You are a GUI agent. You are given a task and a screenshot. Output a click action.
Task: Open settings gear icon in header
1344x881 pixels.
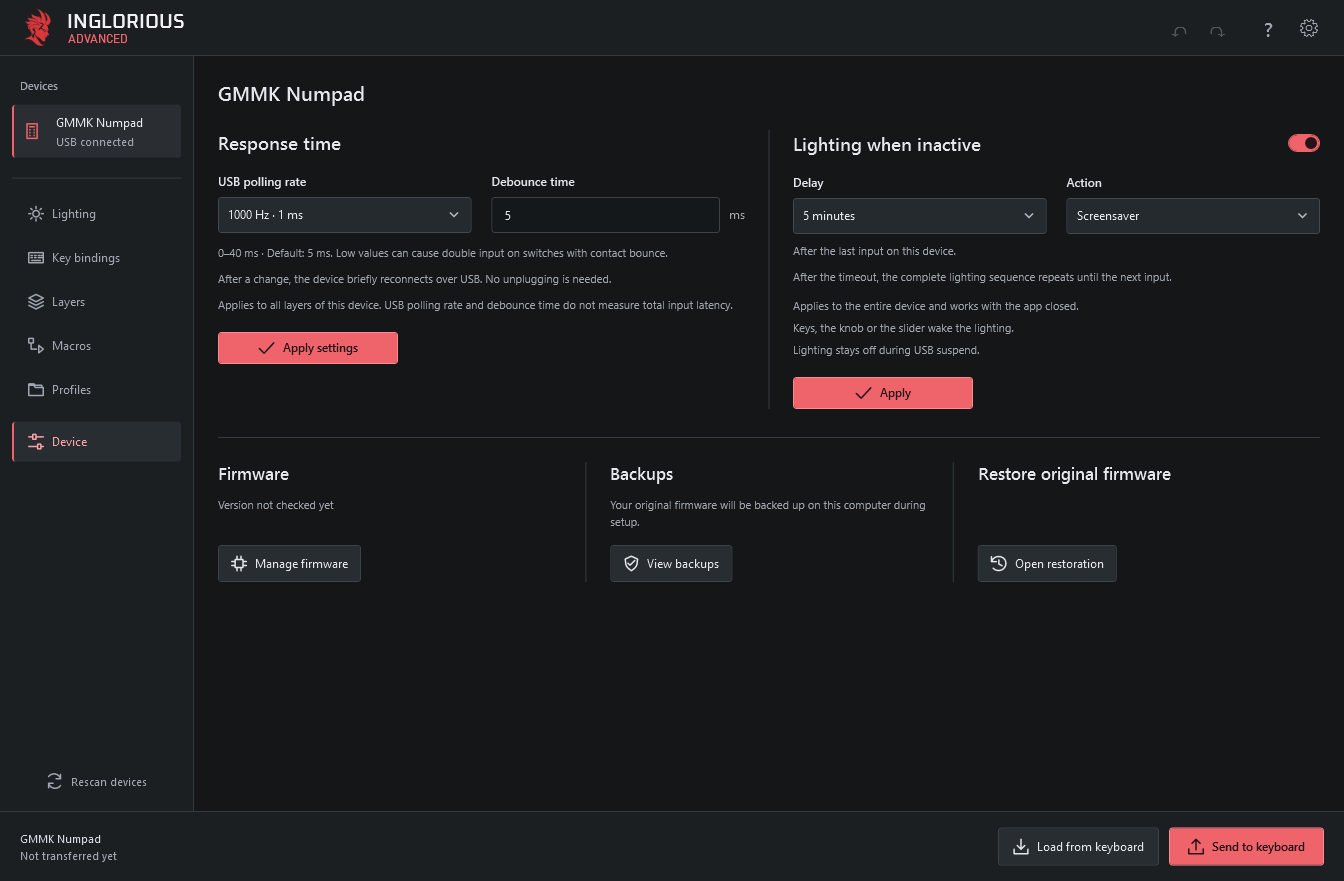(1308, 28)
